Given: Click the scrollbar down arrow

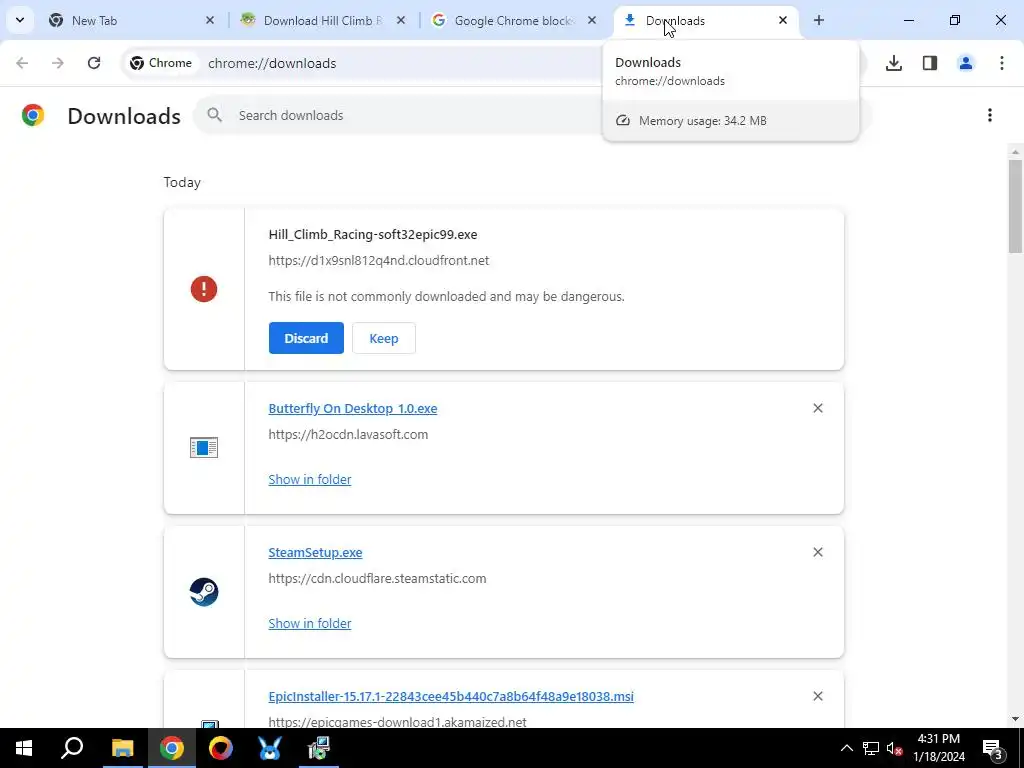Looking at the screenshot, I should 1015,720.
